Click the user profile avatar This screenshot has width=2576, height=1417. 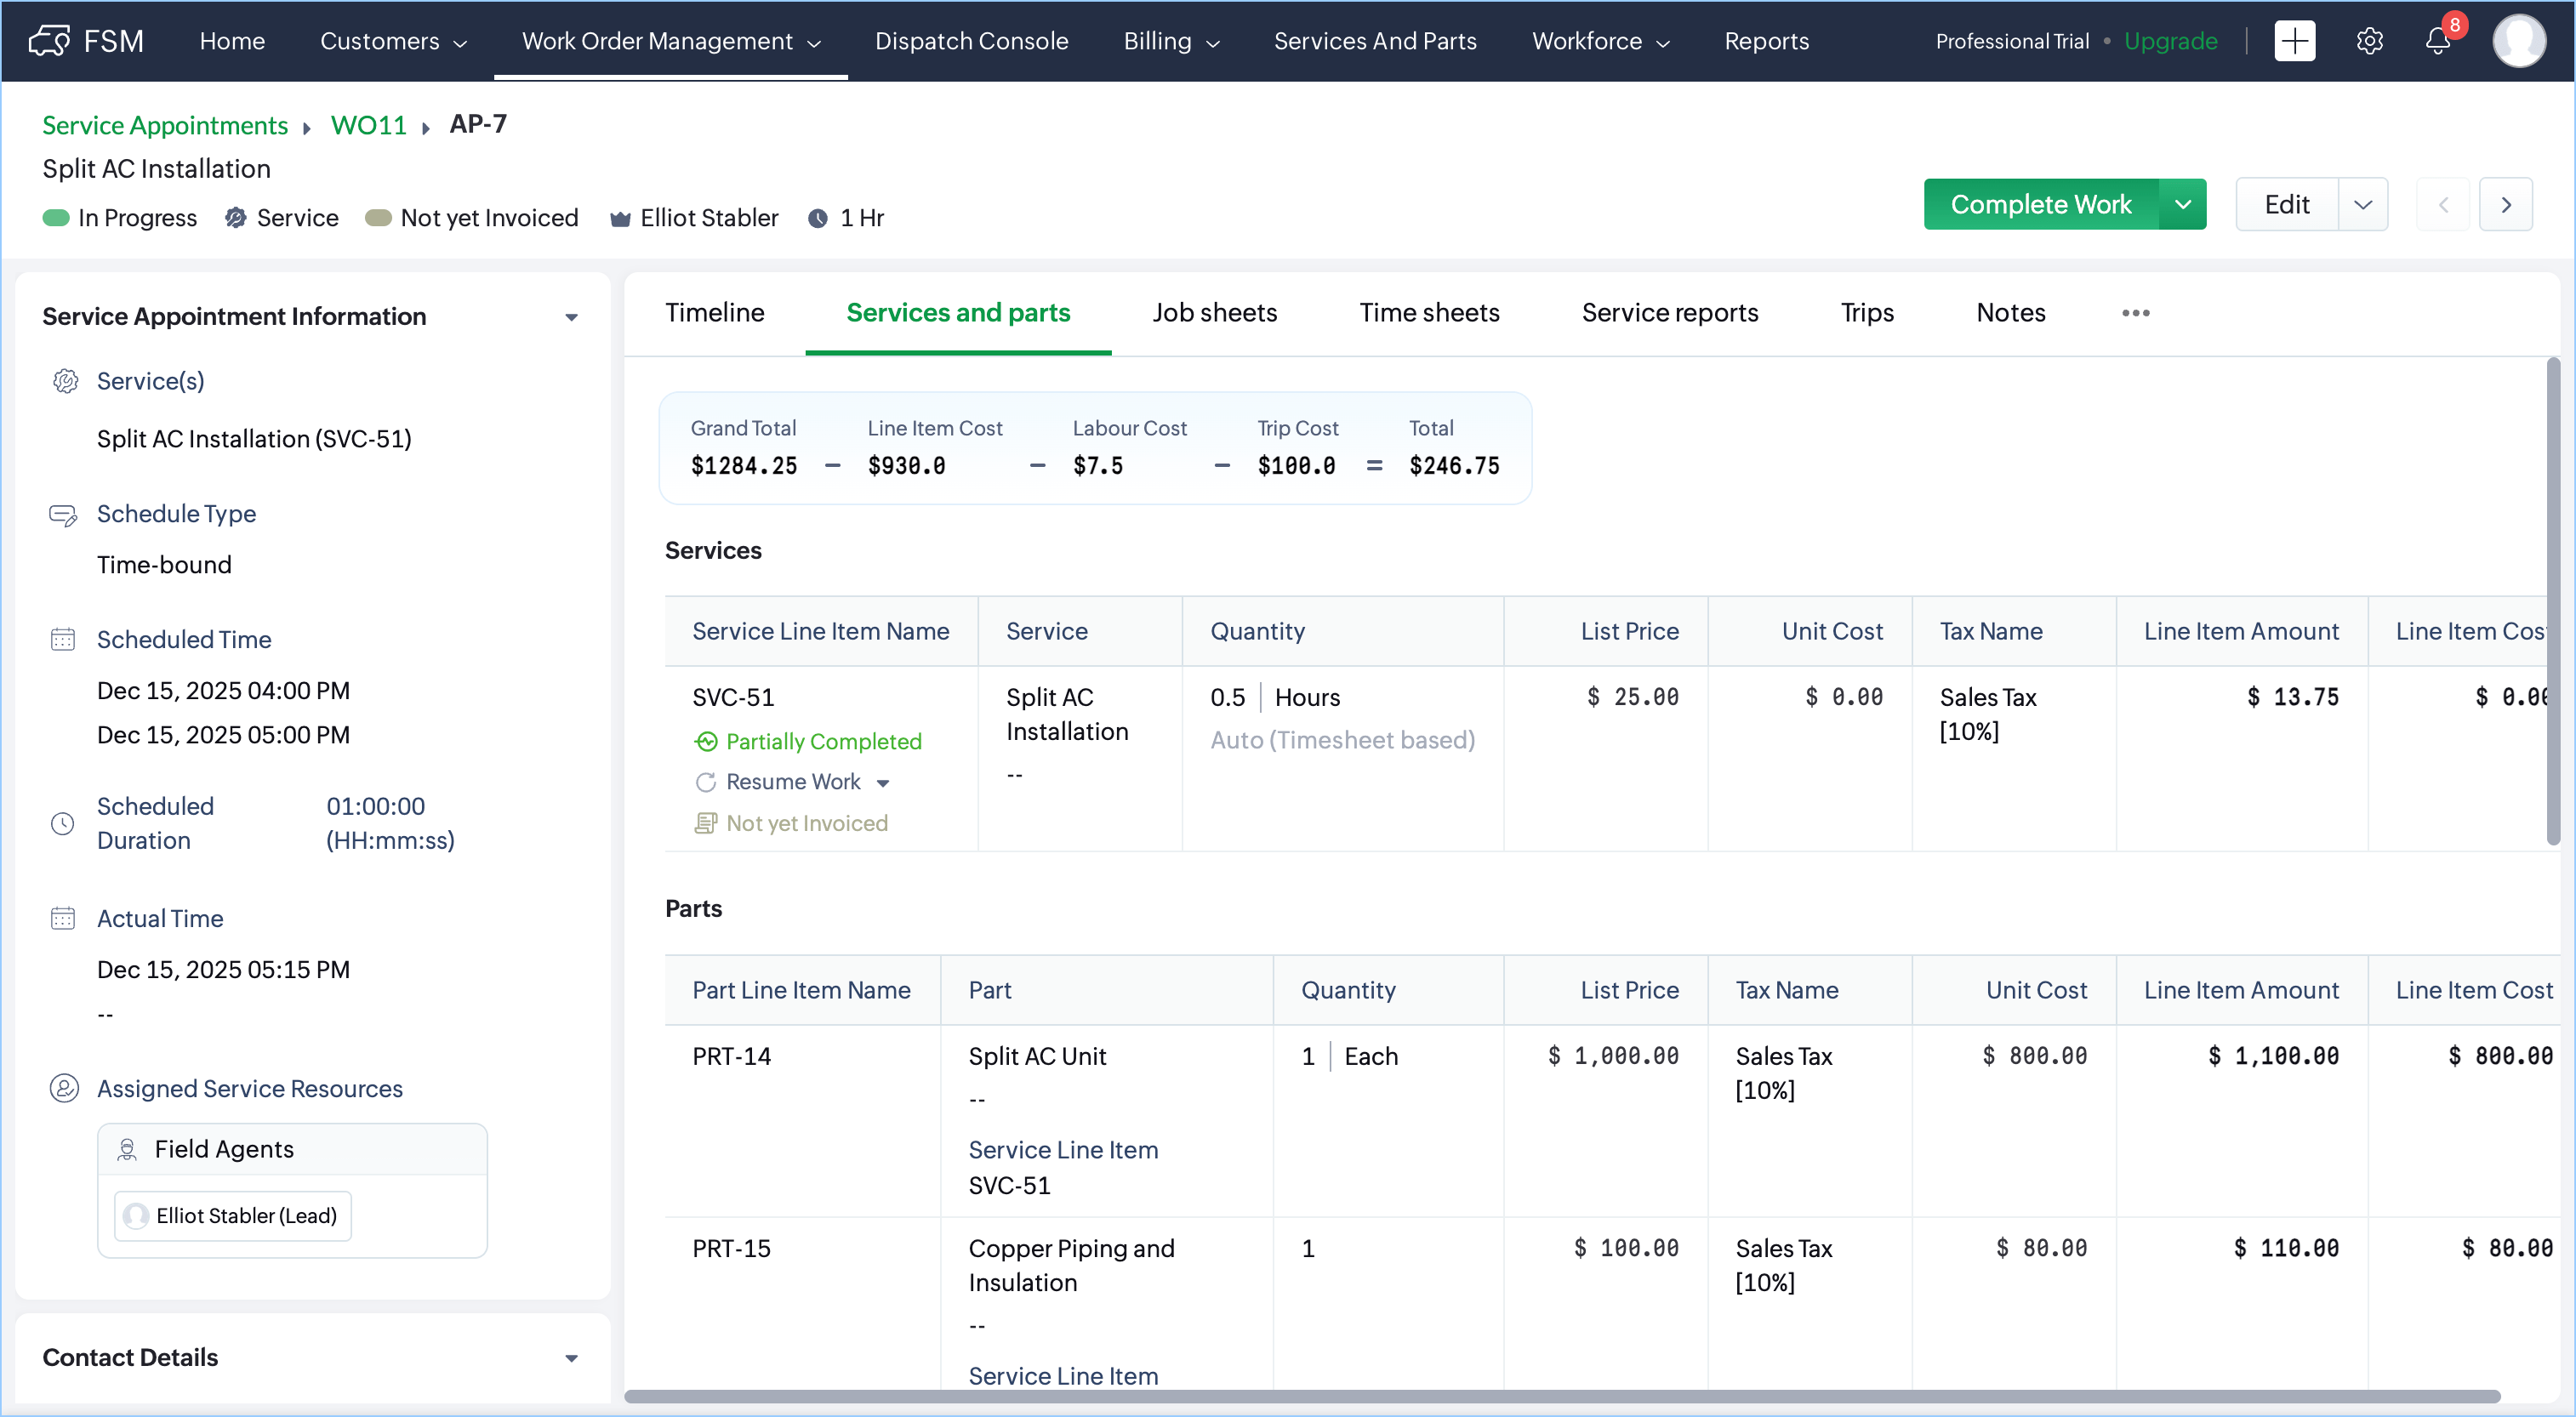(x=2519, y=41)
